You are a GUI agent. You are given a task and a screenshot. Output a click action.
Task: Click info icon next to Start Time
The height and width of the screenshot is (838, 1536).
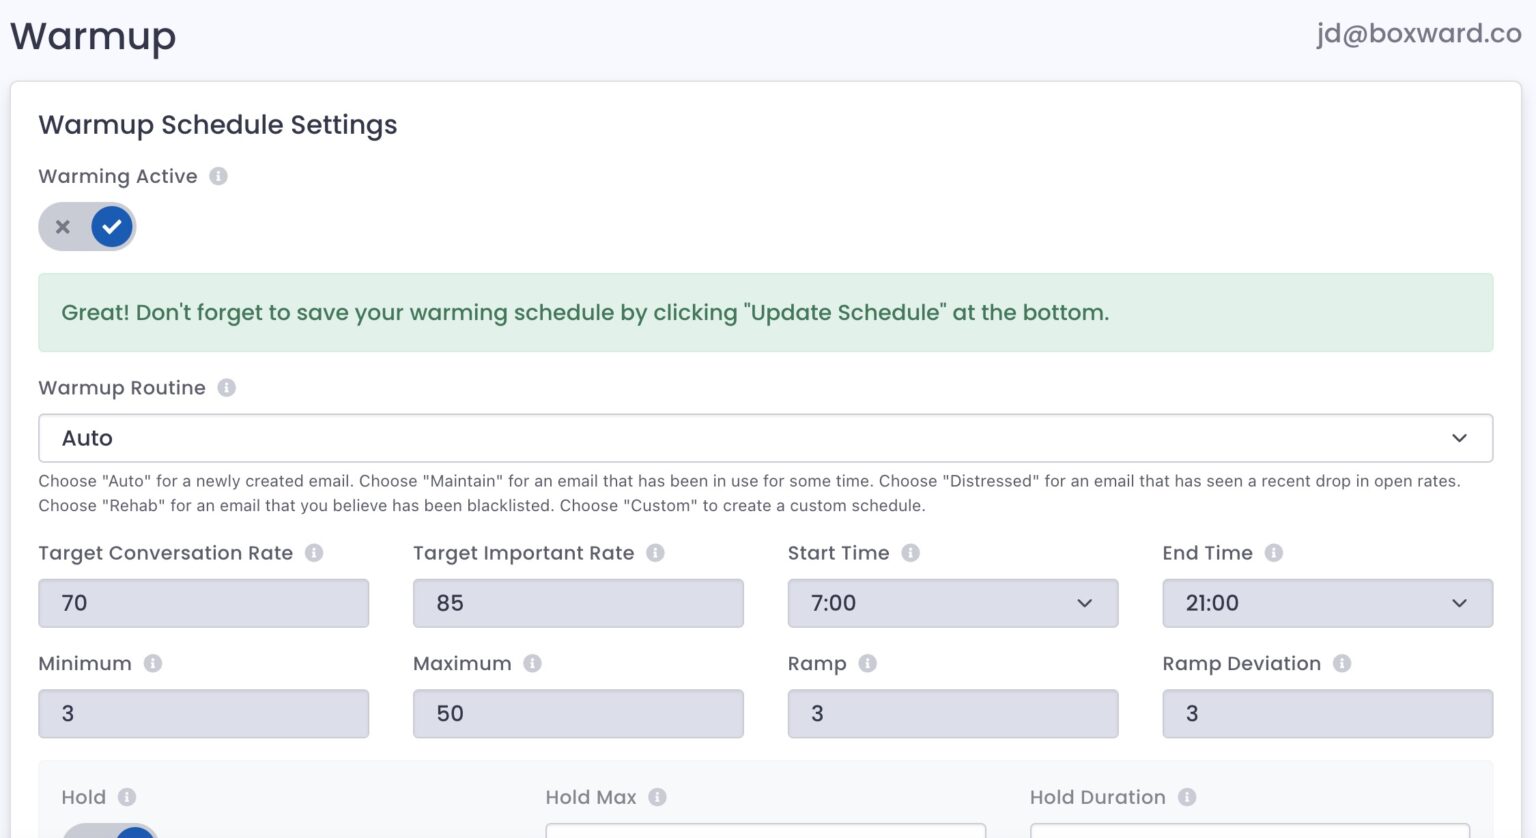click(x=910, y=553)
